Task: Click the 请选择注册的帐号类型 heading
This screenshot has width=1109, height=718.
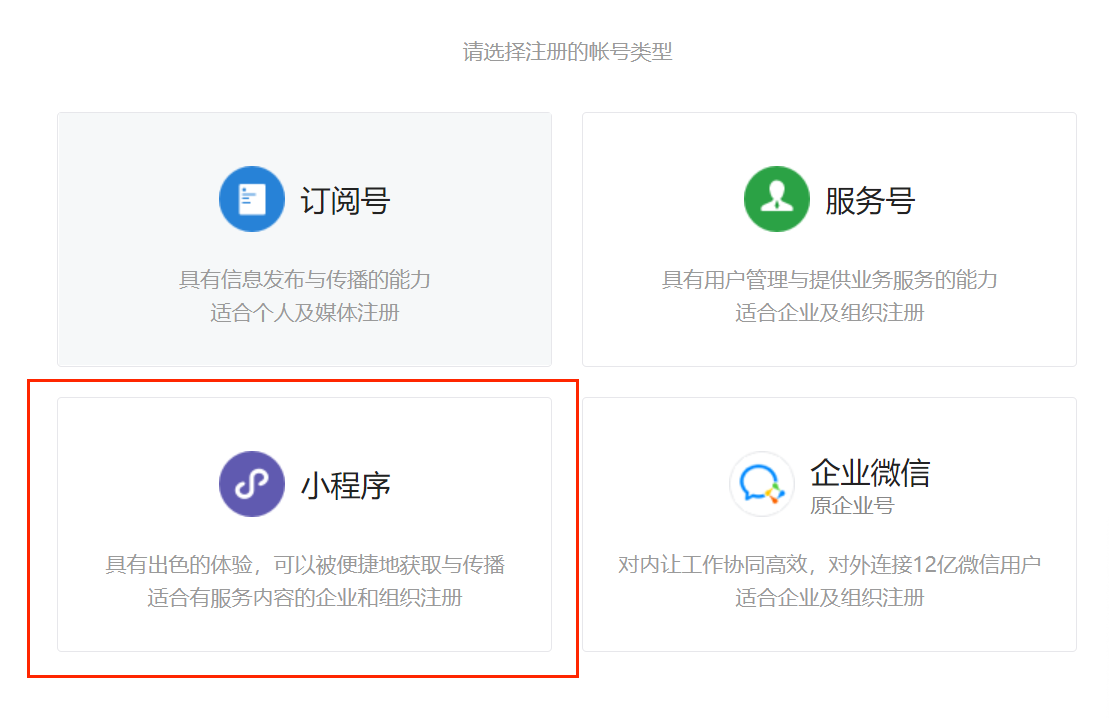Action: point(567,52)
